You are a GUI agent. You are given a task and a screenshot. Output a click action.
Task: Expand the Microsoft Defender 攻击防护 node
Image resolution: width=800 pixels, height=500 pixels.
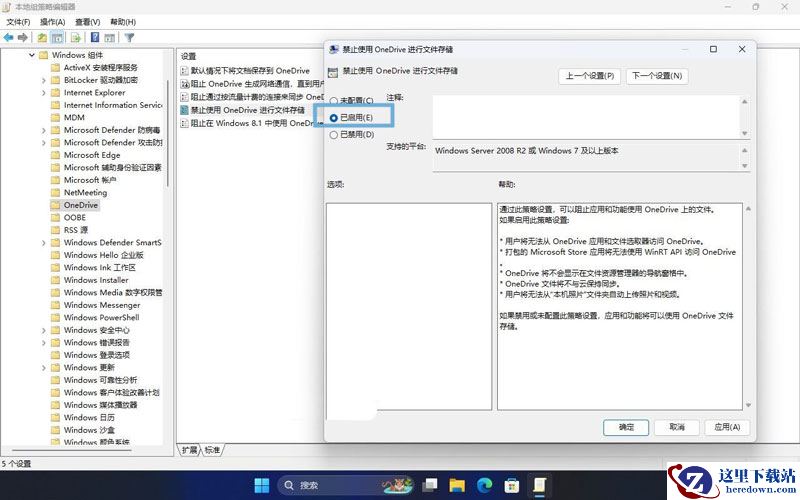[44, 143]
